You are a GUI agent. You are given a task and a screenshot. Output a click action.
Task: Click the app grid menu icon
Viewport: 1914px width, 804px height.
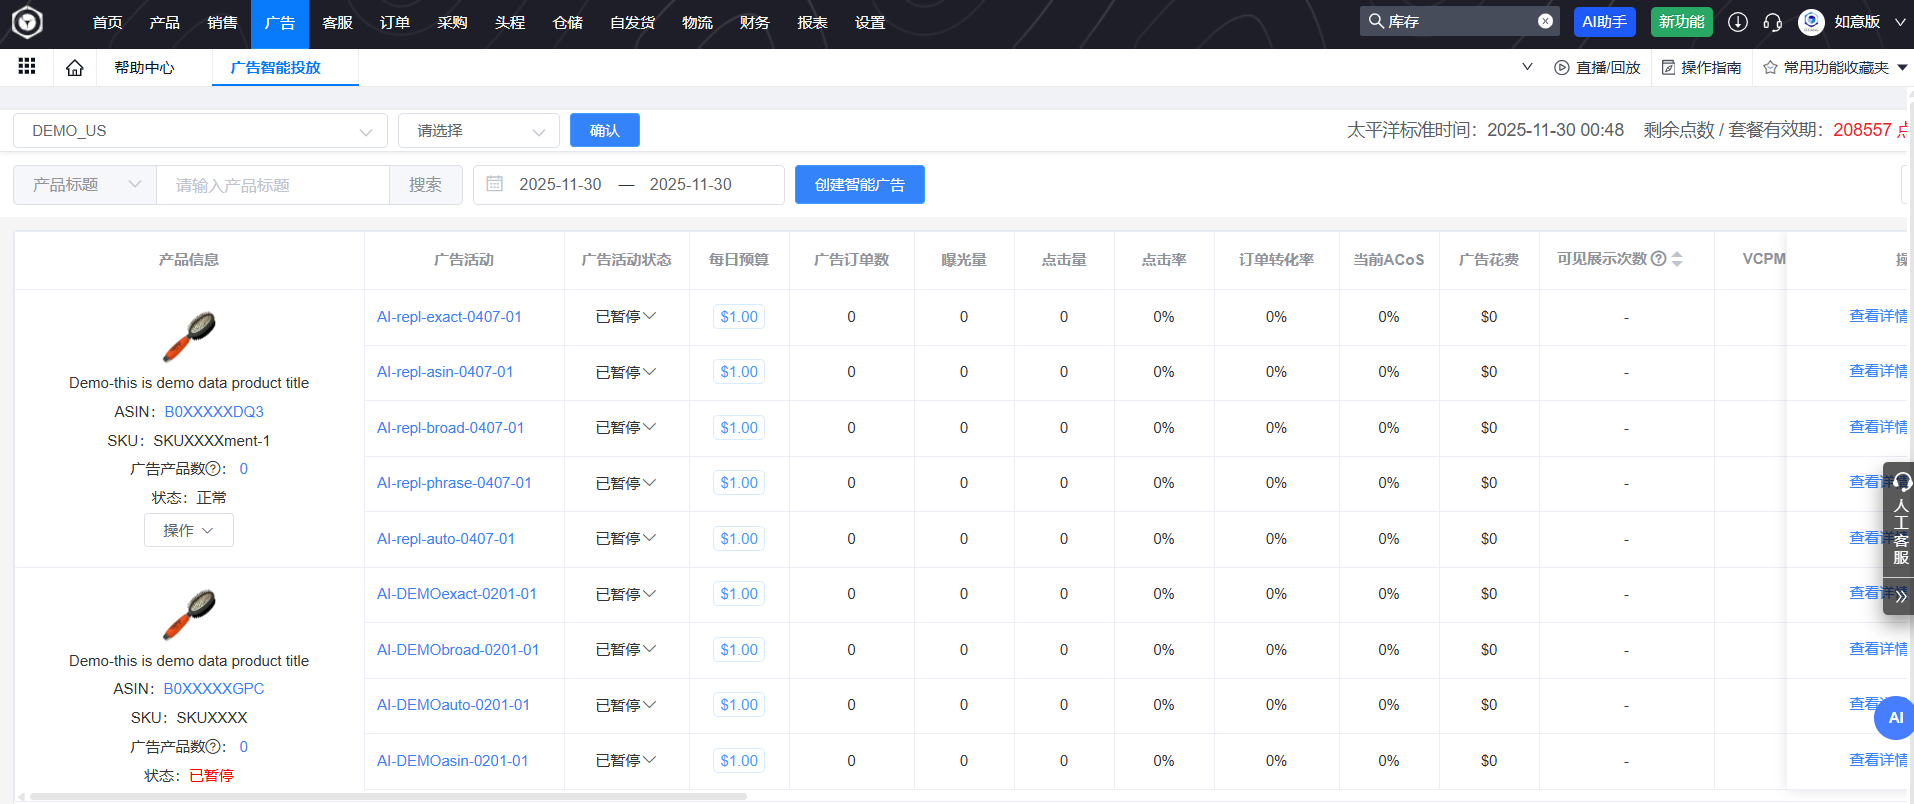pos(27,66)
